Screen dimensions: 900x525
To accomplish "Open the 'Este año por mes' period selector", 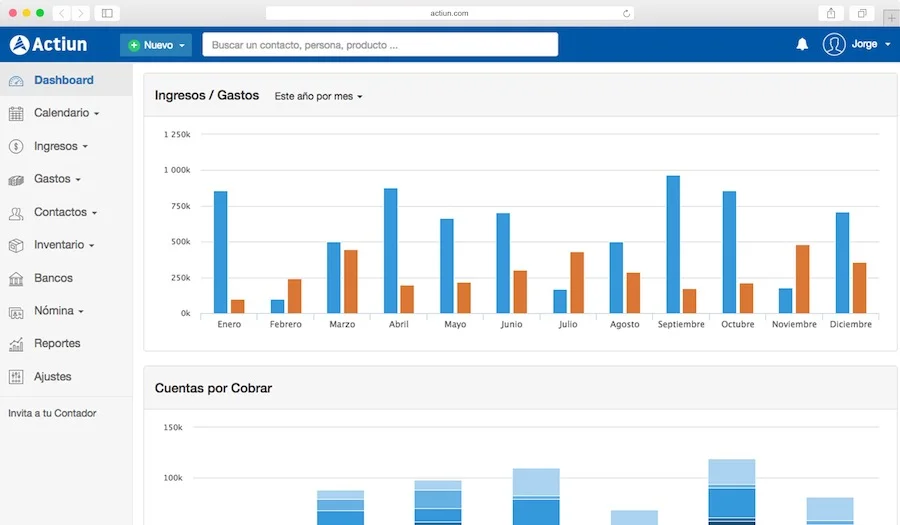I will point(318,96).
